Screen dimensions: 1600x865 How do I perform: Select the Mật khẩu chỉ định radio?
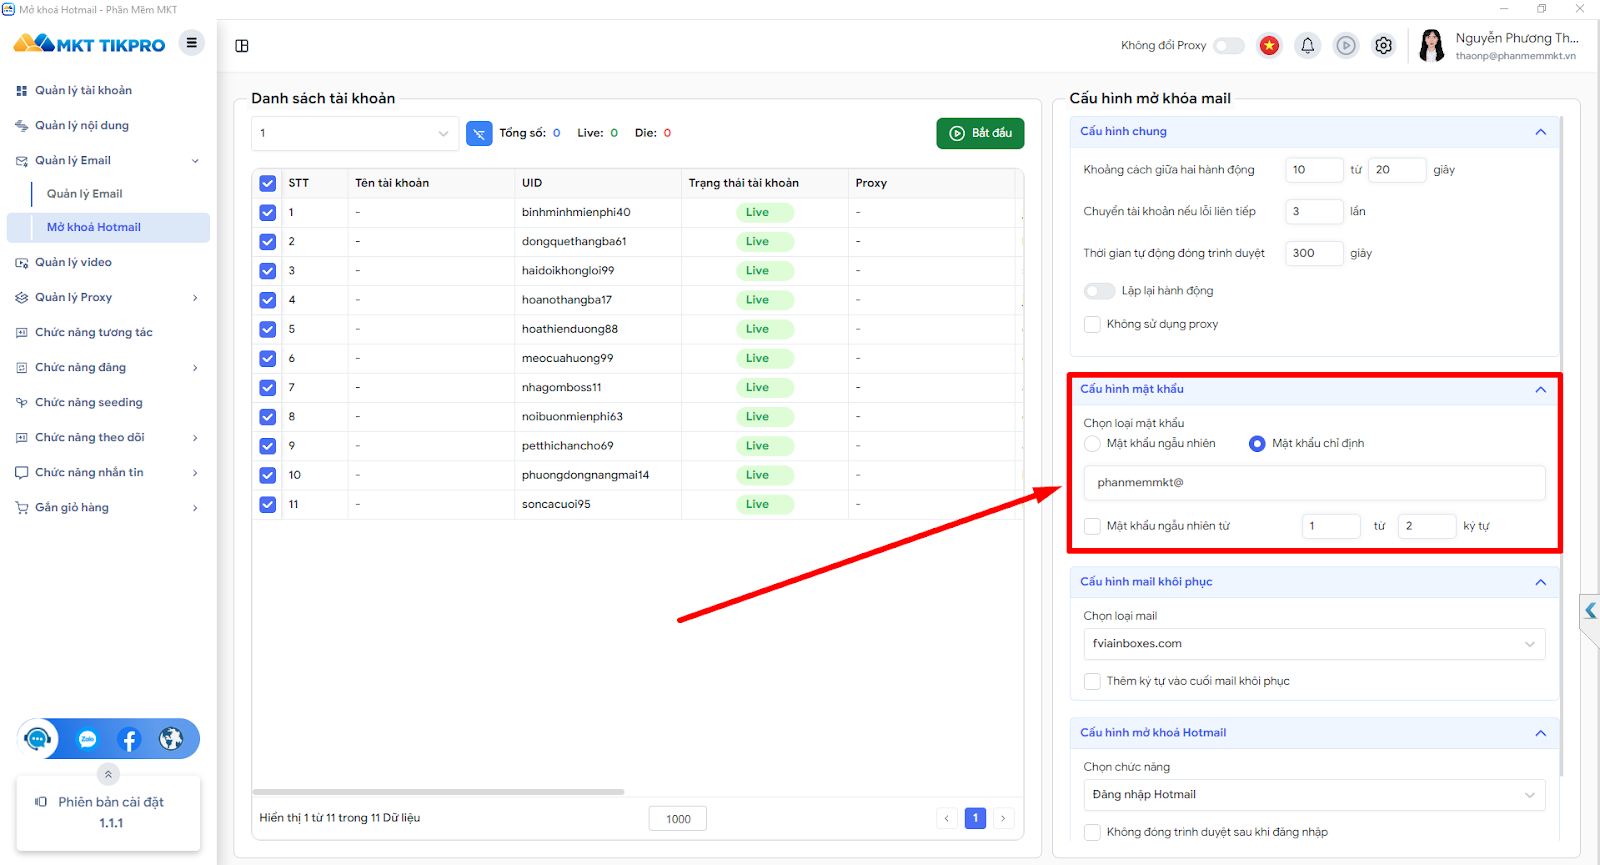point(1257,444)
